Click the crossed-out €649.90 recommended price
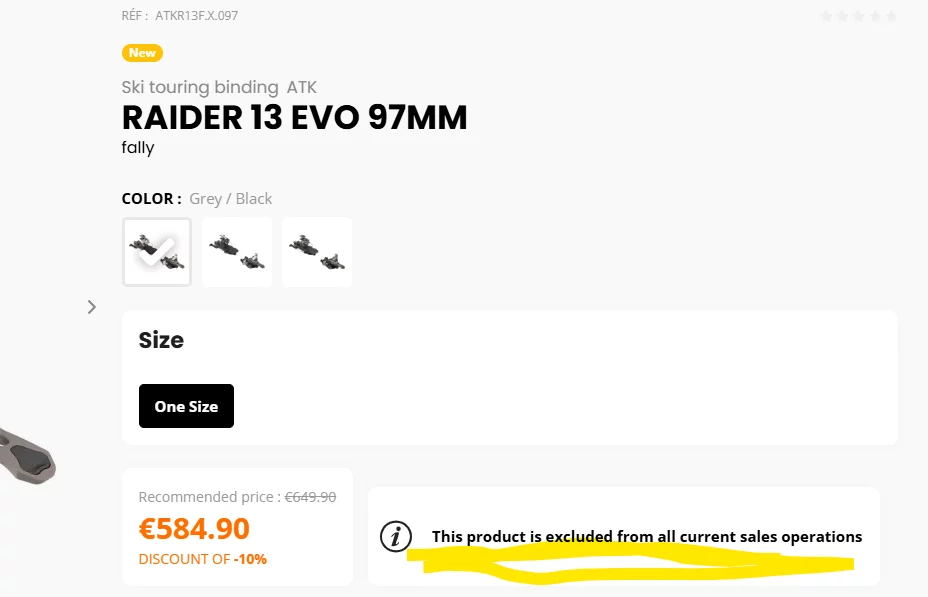The image size is (928, 597). (x=310, y=497)
